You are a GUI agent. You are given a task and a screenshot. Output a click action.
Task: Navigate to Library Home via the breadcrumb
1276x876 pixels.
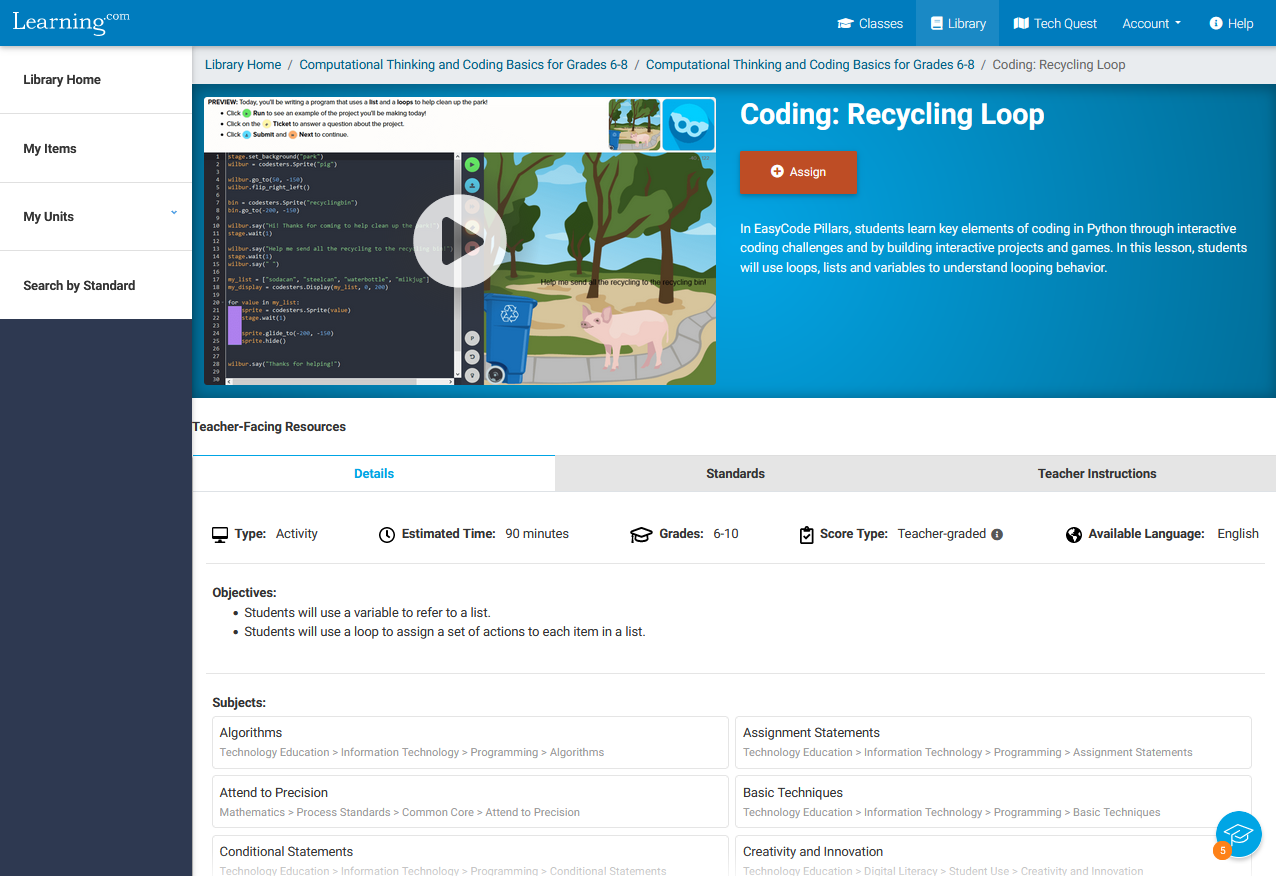242,64
